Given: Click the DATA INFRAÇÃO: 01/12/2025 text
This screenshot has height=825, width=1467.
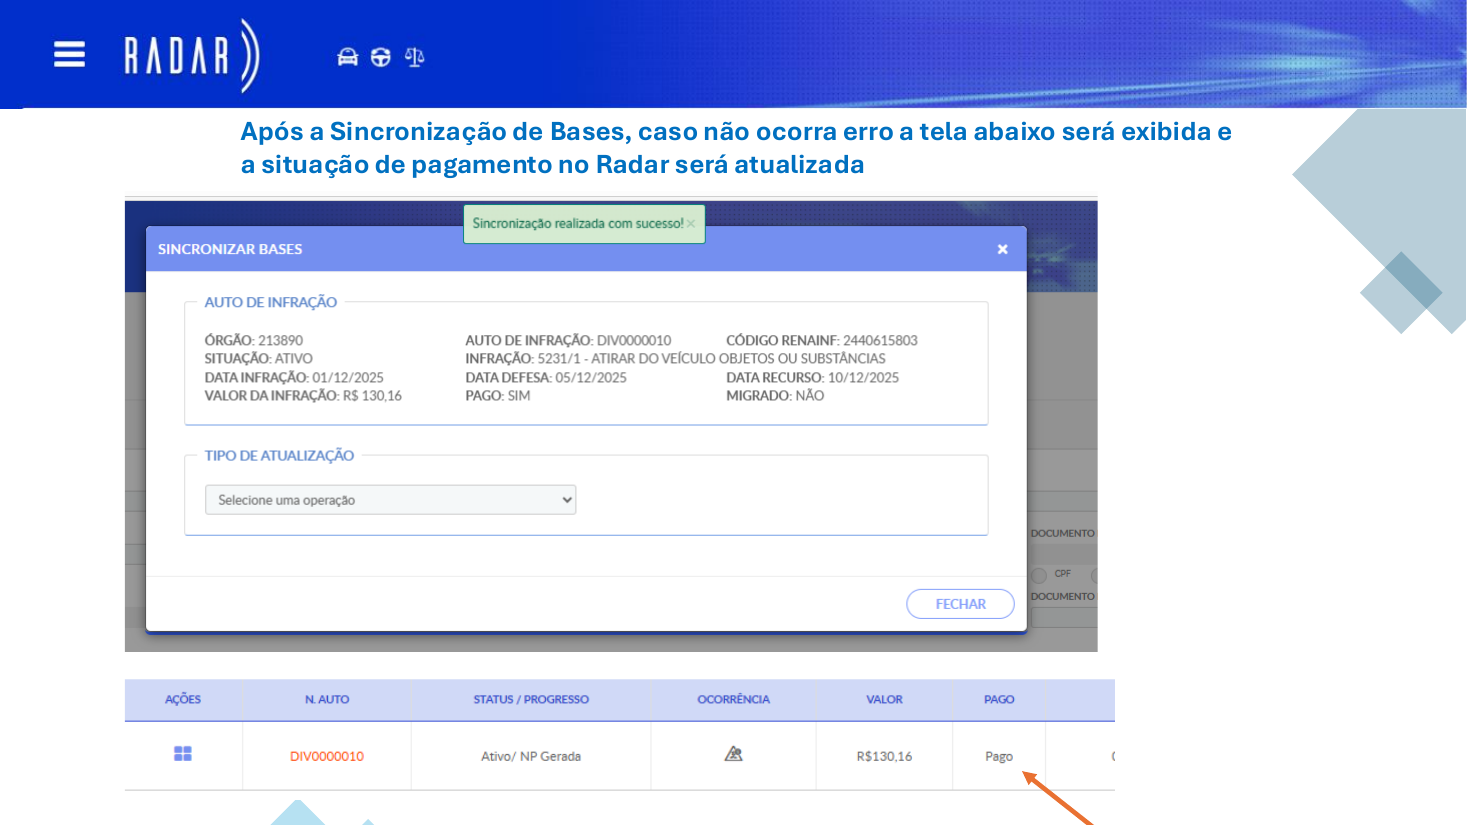Looking at the screenshot, I should [x=294, y=377].
